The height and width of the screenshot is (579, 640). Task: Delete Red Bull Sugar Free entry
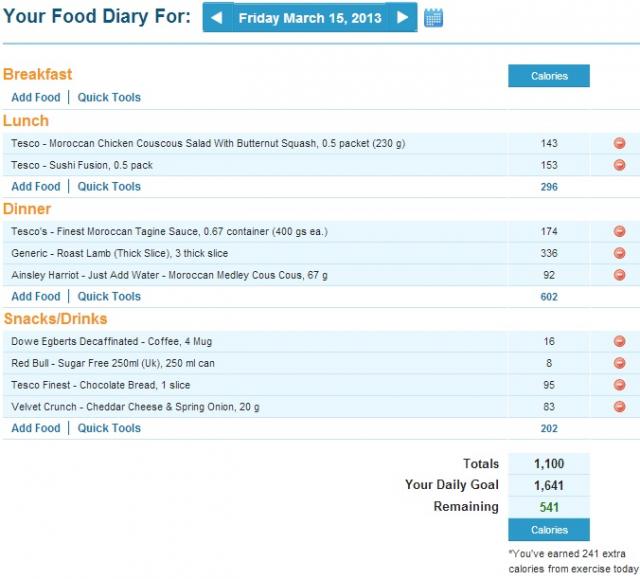[619, 363]
